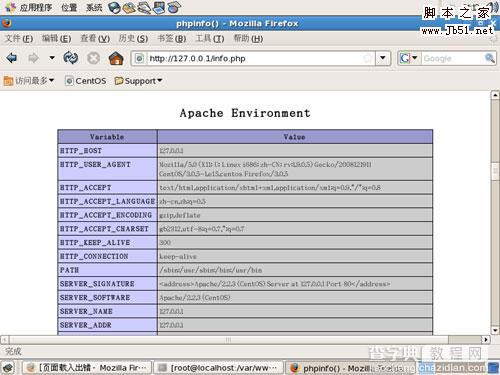The image size is (500, 375).
Task: Expand the 访问最多 bookmarks folder
Action: (29, 81)
